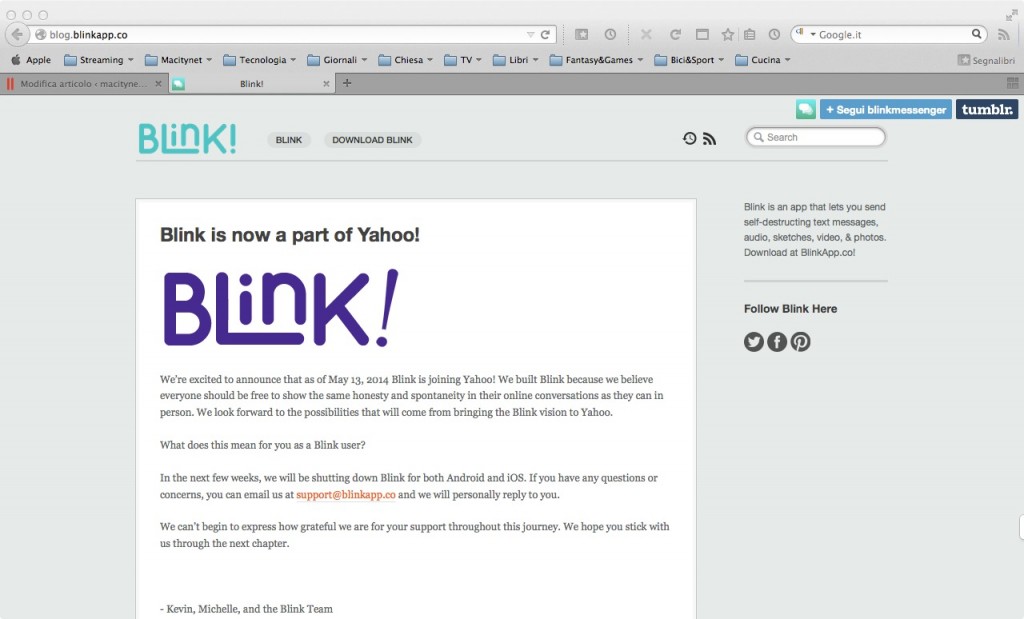Click the window/tab view icon in the toolbar
Viewport: 1024px width, 619px height.
click(x=702, y=35)
